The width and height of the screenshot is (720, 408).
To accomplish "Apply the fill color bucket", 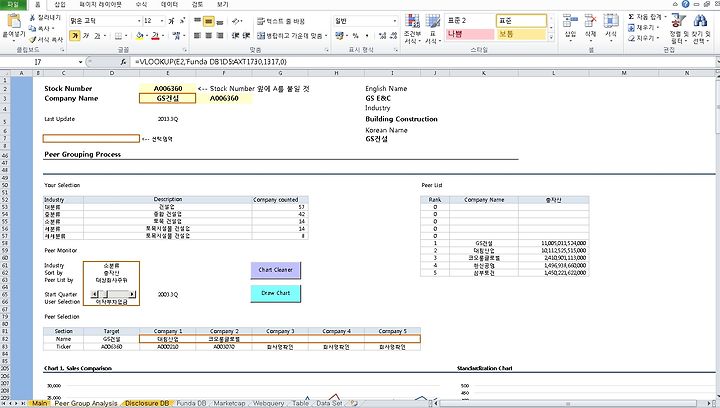I will 140,36.
